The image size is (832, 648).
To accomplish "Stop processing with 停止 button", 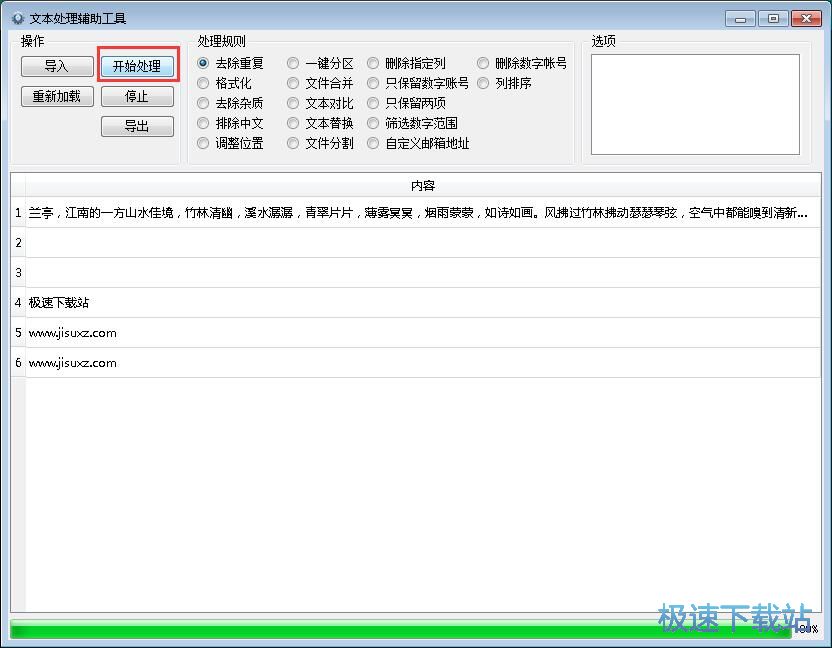I will click(137, 97).
